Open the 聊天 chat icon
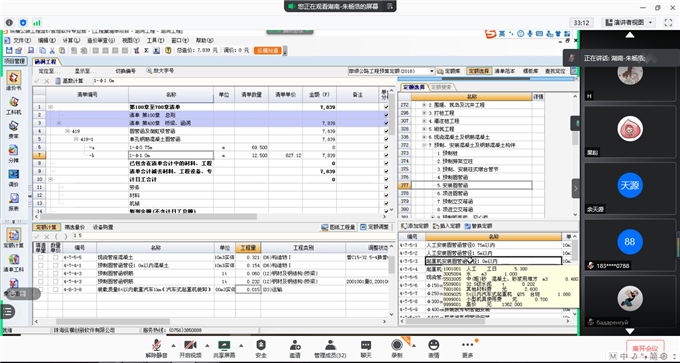 (x=366, y=345)
